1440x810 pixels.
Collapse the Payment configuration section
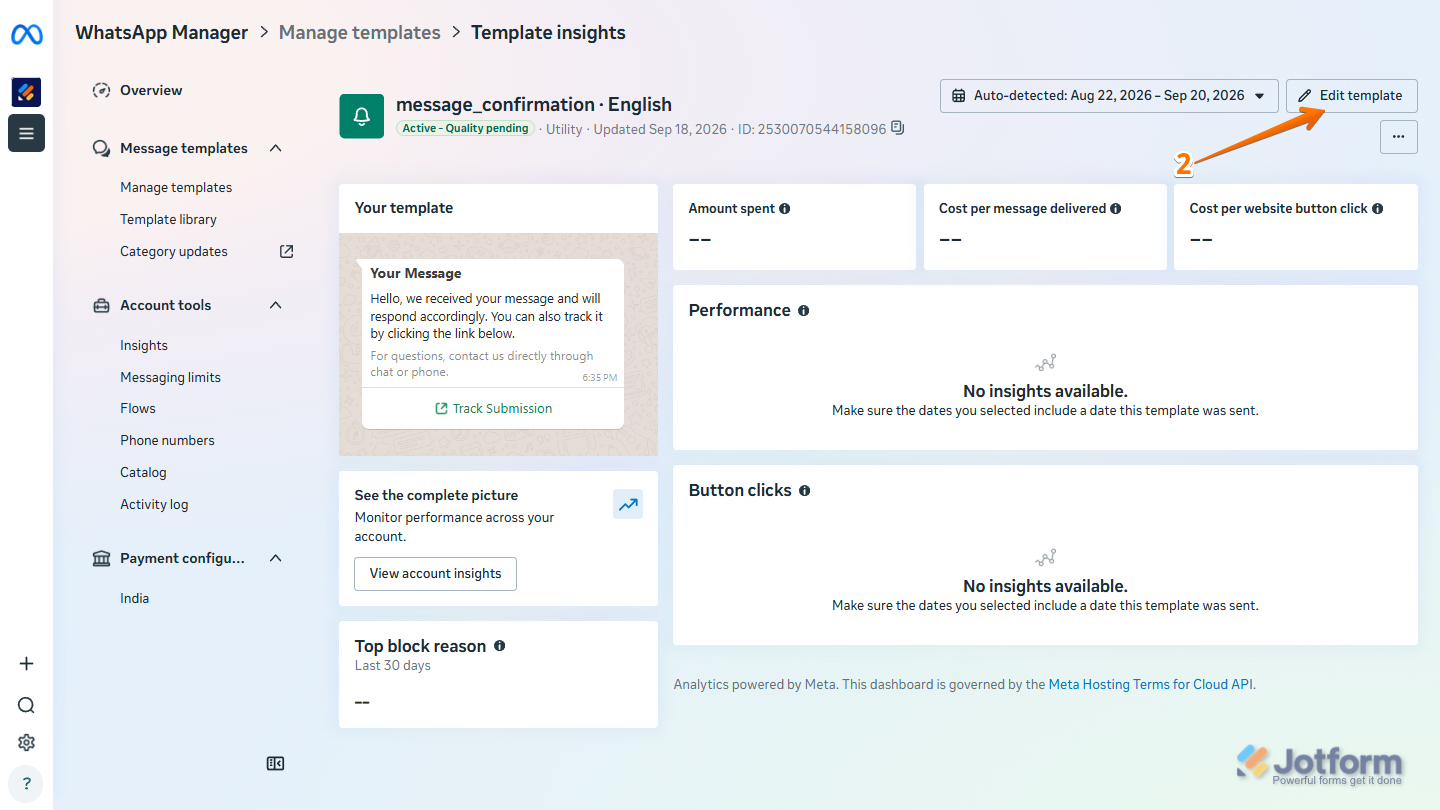tap(276, 558)
